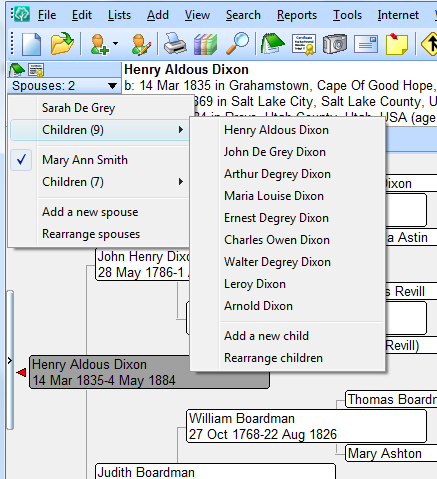Select William Boardman pedigree box

point(306,426)
